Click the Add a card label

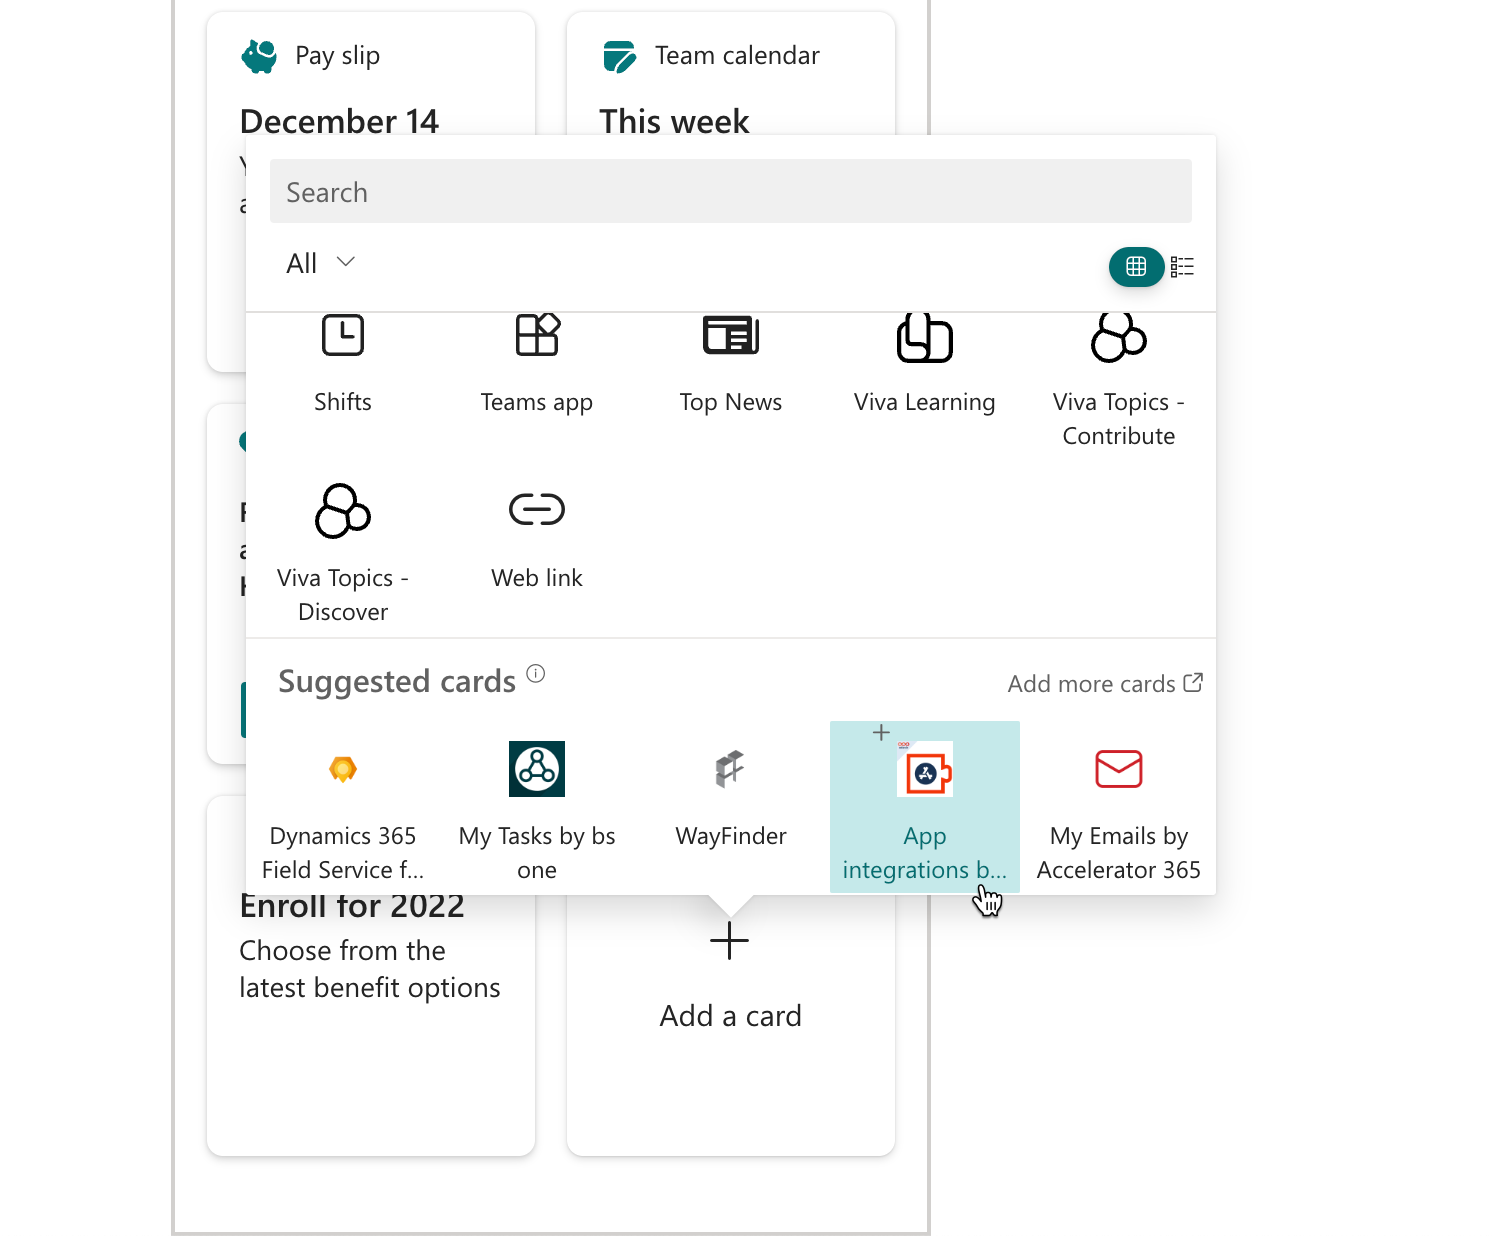pos(731,1016)
